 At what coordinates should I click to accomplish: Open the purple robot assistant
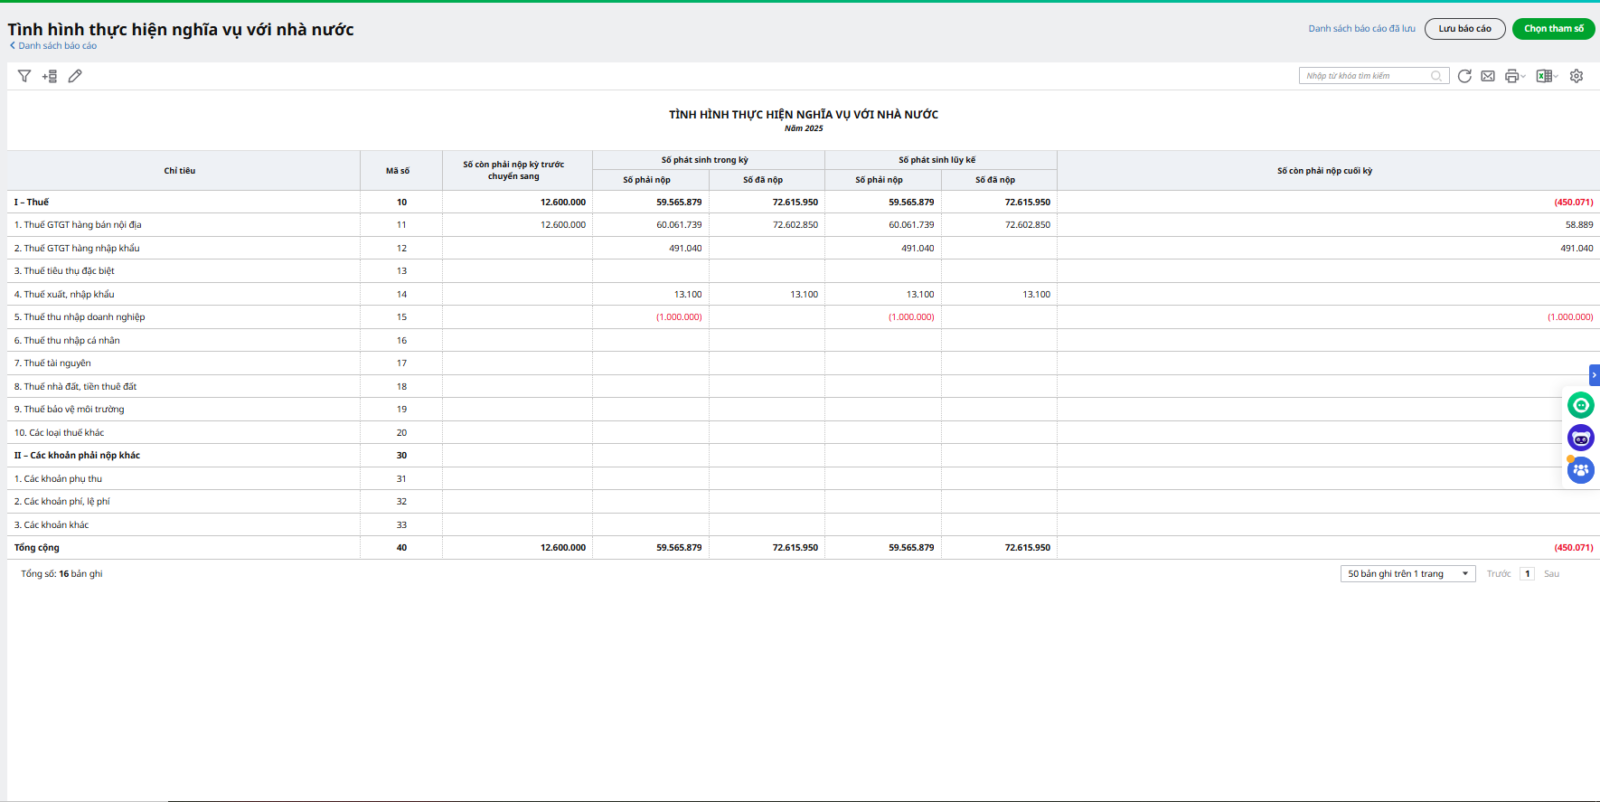[1580, 438]
